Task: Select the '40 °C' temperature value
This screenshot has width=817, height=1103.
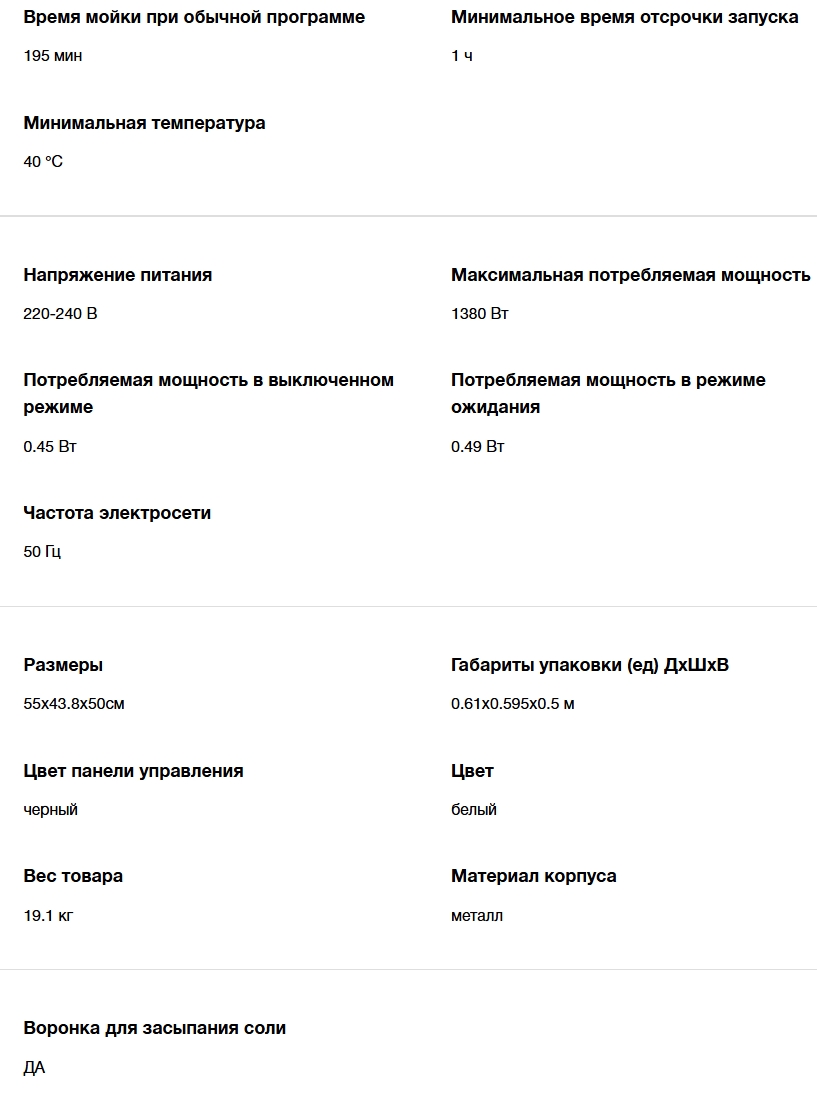Action: click(43, 162)
